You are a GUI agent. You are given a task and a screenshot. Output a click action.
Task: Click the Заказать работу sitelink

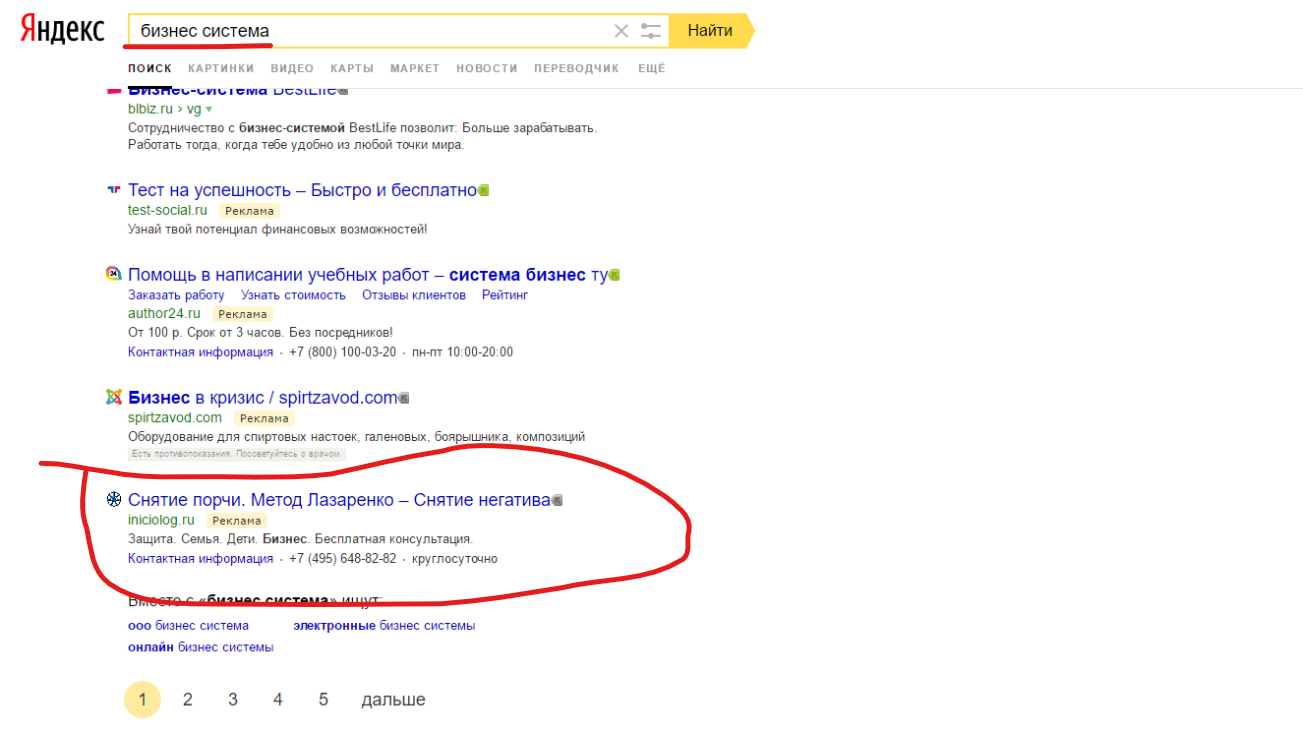176,295
